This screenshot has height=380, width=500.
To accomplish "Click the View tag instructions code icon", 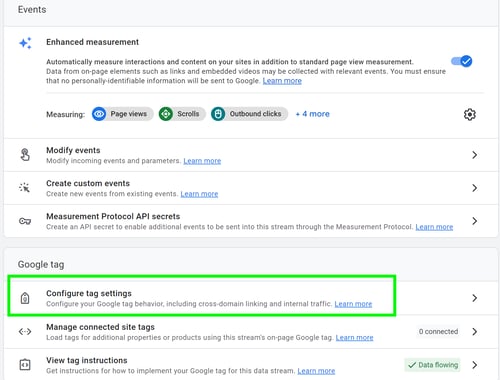I will 25,365.
